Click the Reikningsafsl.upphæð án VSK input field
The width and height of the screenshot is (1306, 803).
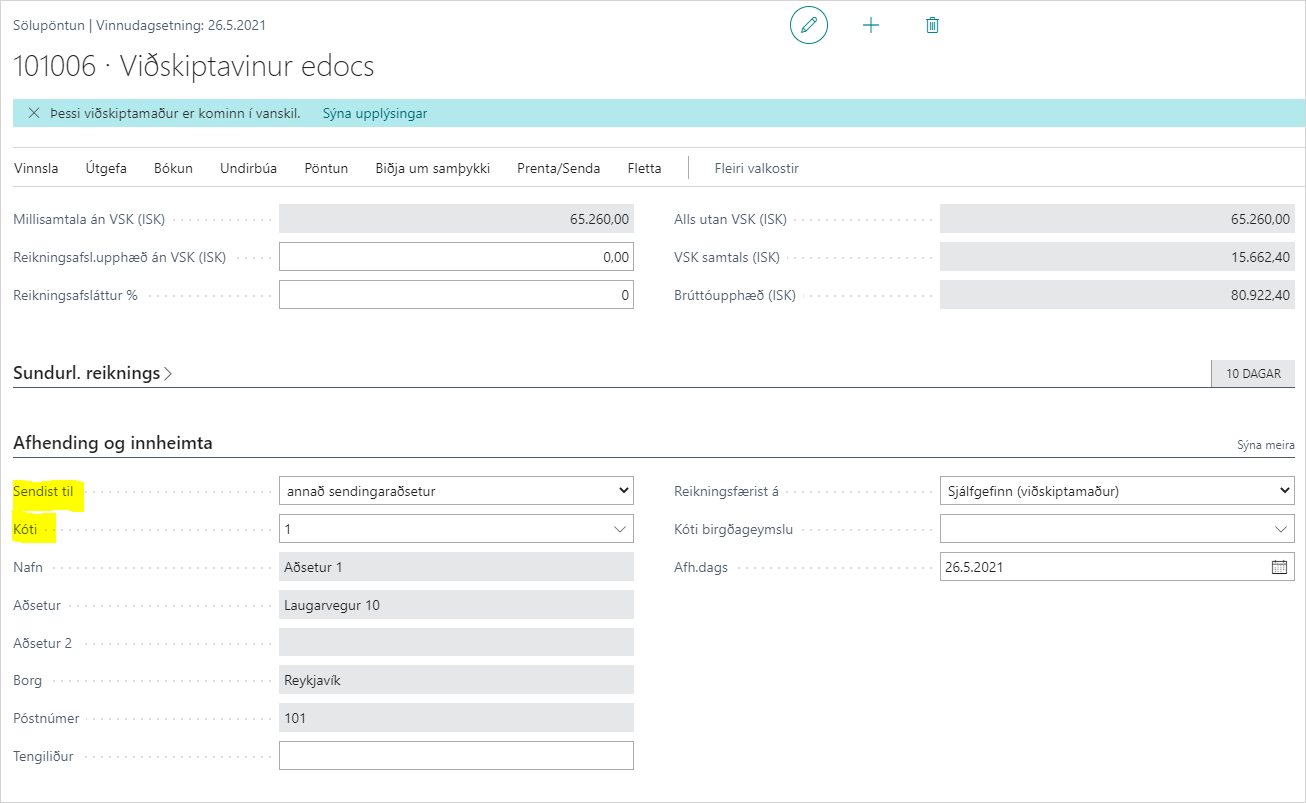click(456, 257)
